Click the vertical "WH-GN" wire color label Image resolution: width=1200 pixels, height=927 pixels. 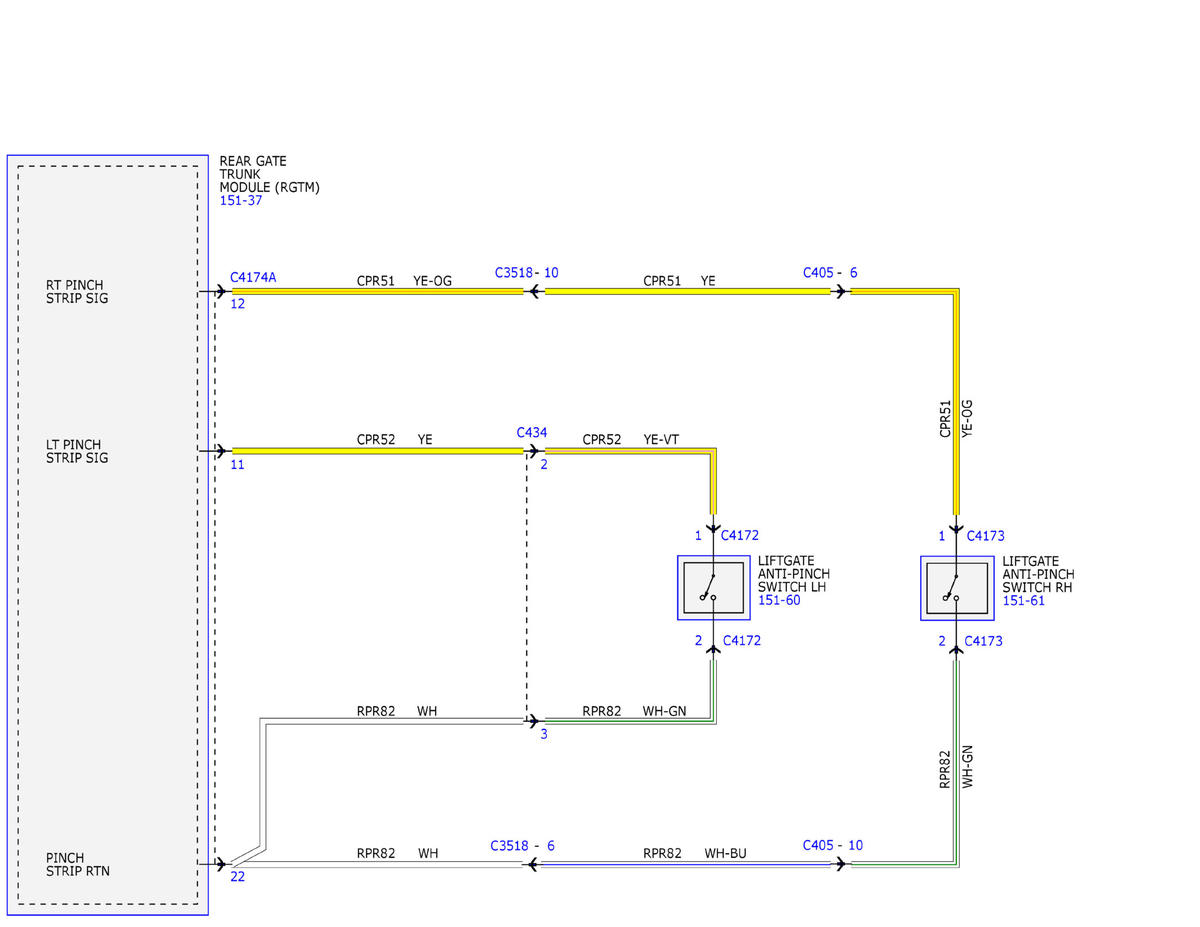(x=968, y=766)
